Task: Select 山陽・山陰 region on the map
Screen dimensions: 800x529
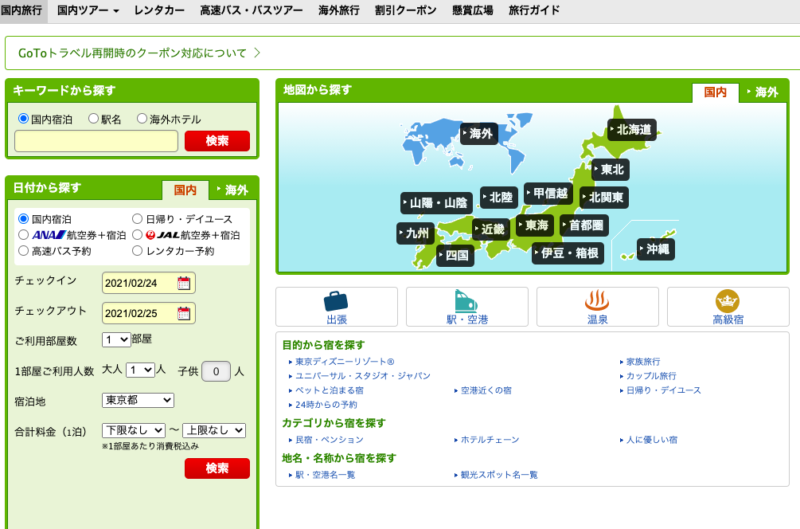Action: coord(436,203)
